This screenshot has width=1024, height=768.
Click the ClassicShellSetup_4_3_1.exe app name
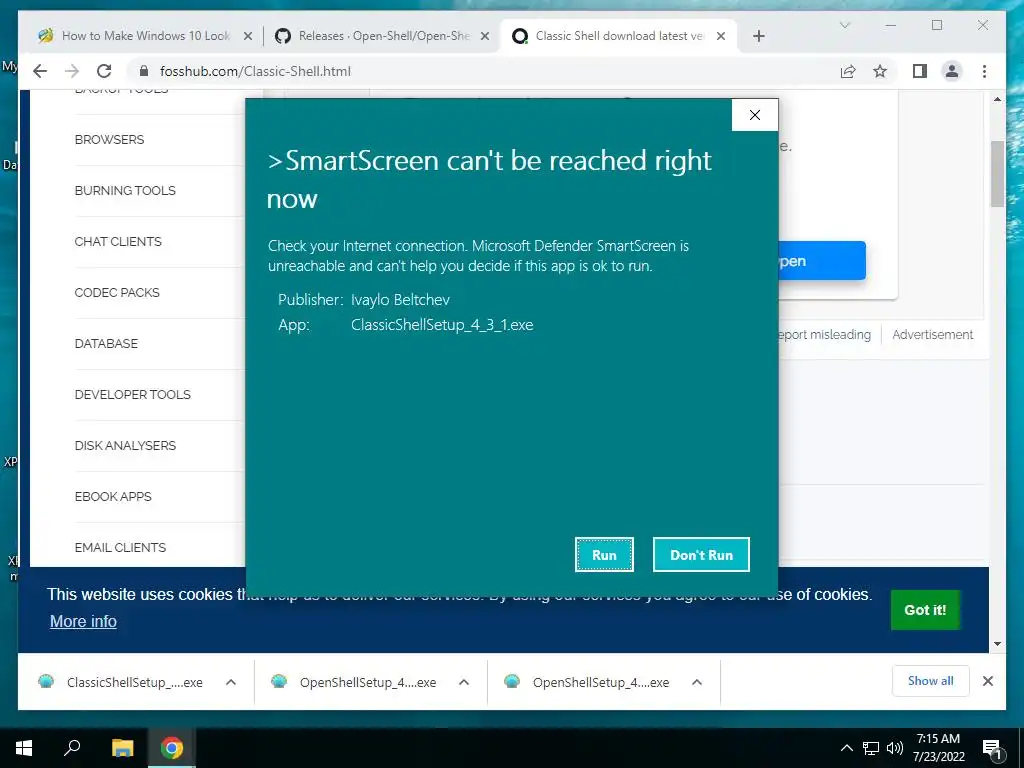coord(442,325)
